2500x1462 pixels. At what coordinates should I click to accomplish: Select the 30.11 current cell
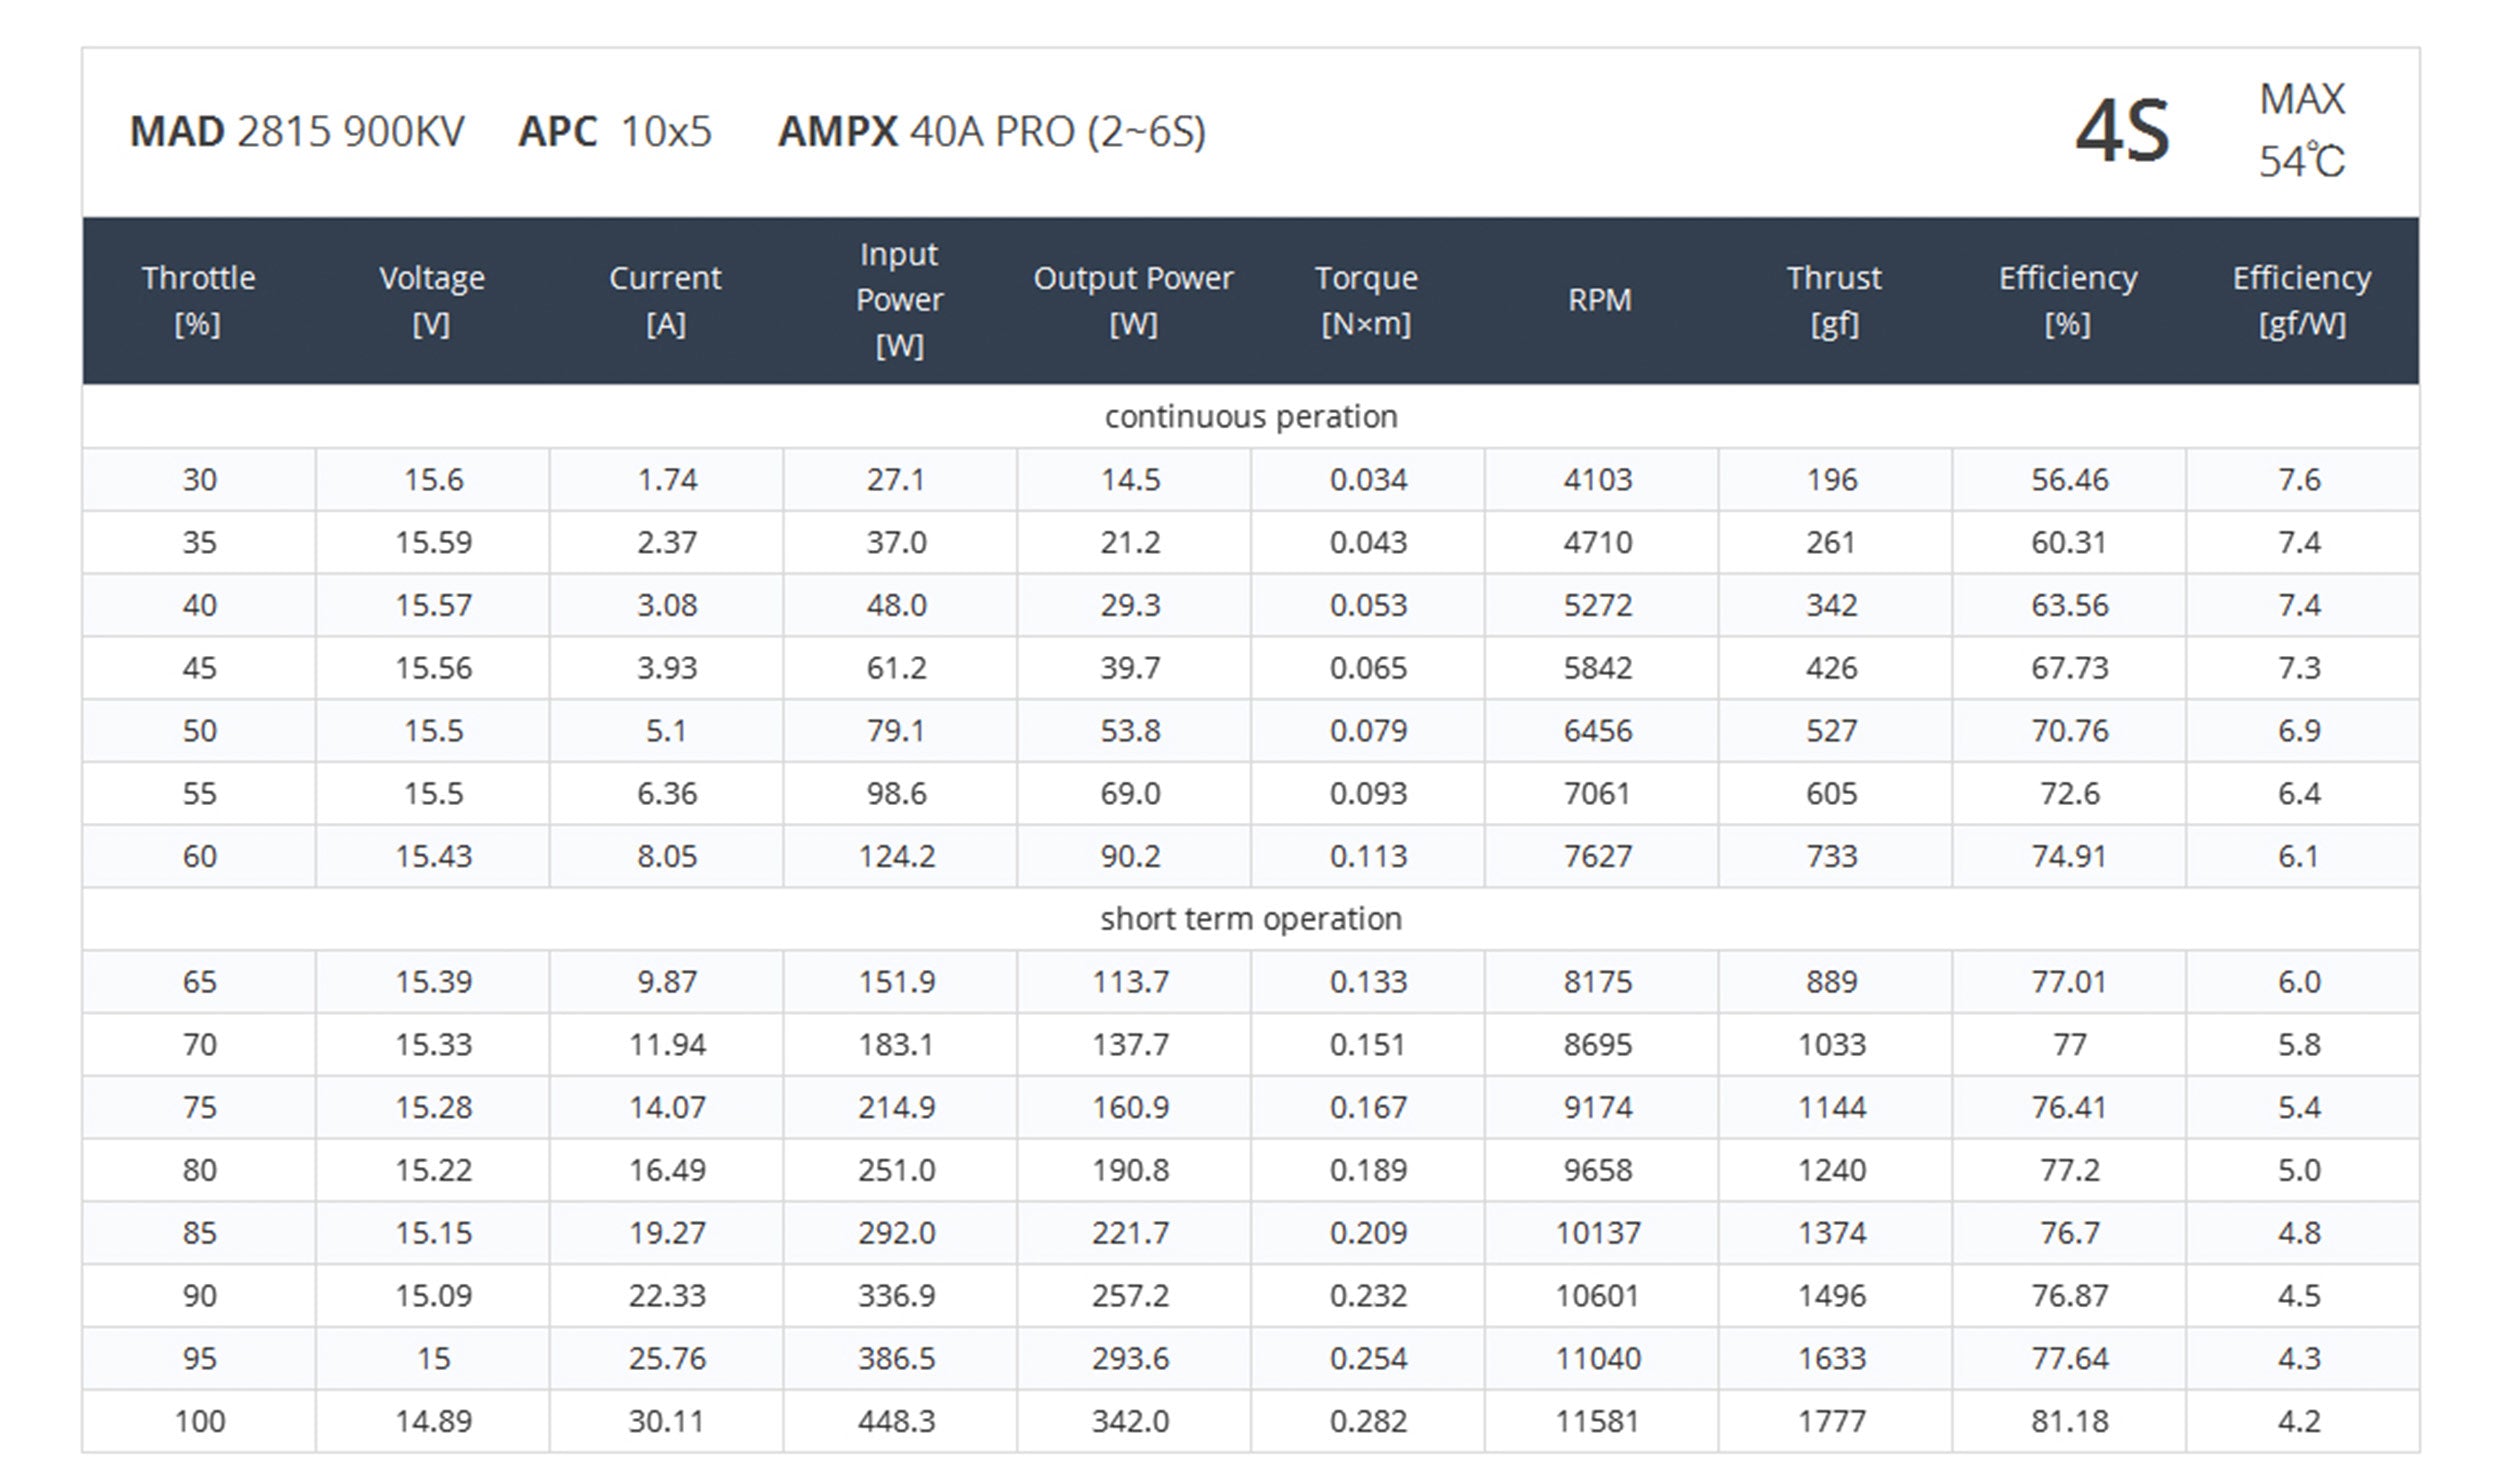coord(666,1420)
